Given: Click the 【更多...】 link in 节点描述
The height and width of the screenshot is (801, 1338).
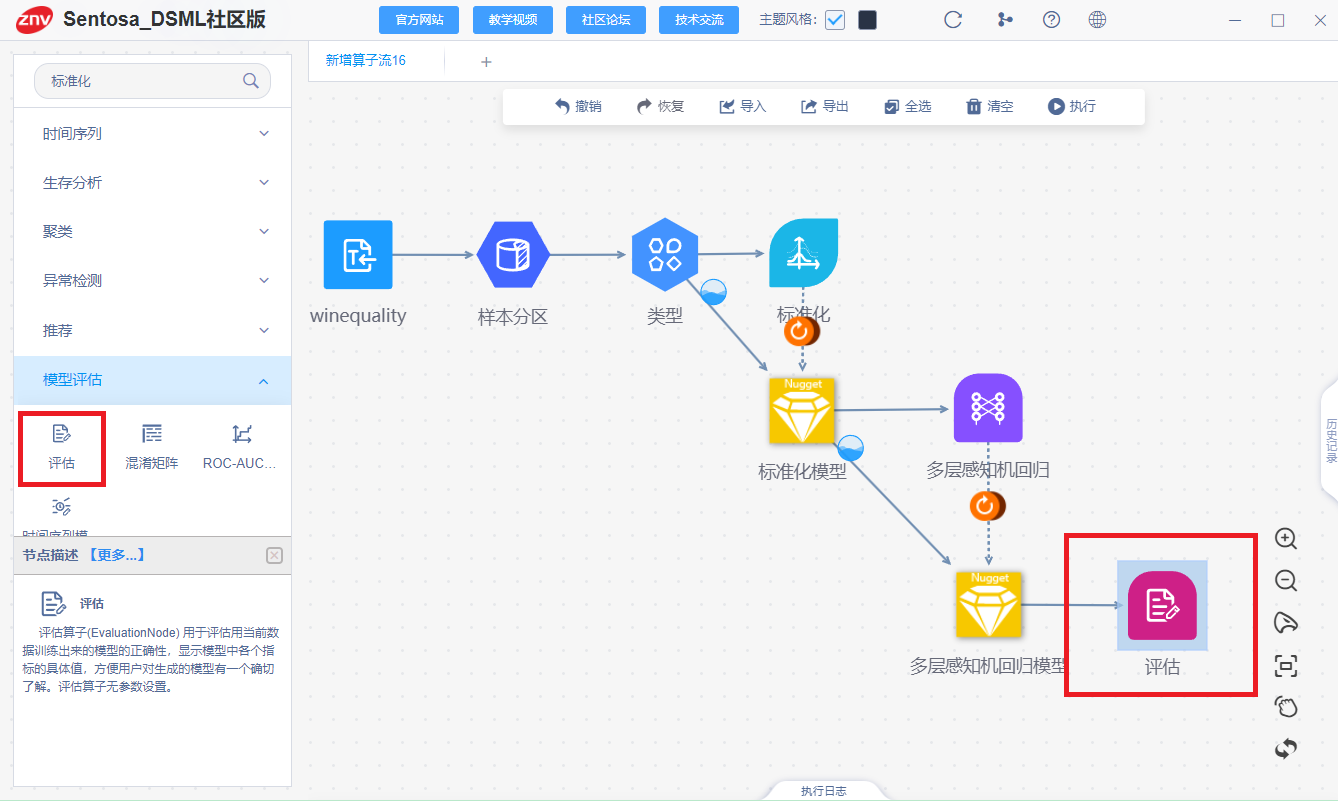Looking at the screenshot, I should coord(117,555).
